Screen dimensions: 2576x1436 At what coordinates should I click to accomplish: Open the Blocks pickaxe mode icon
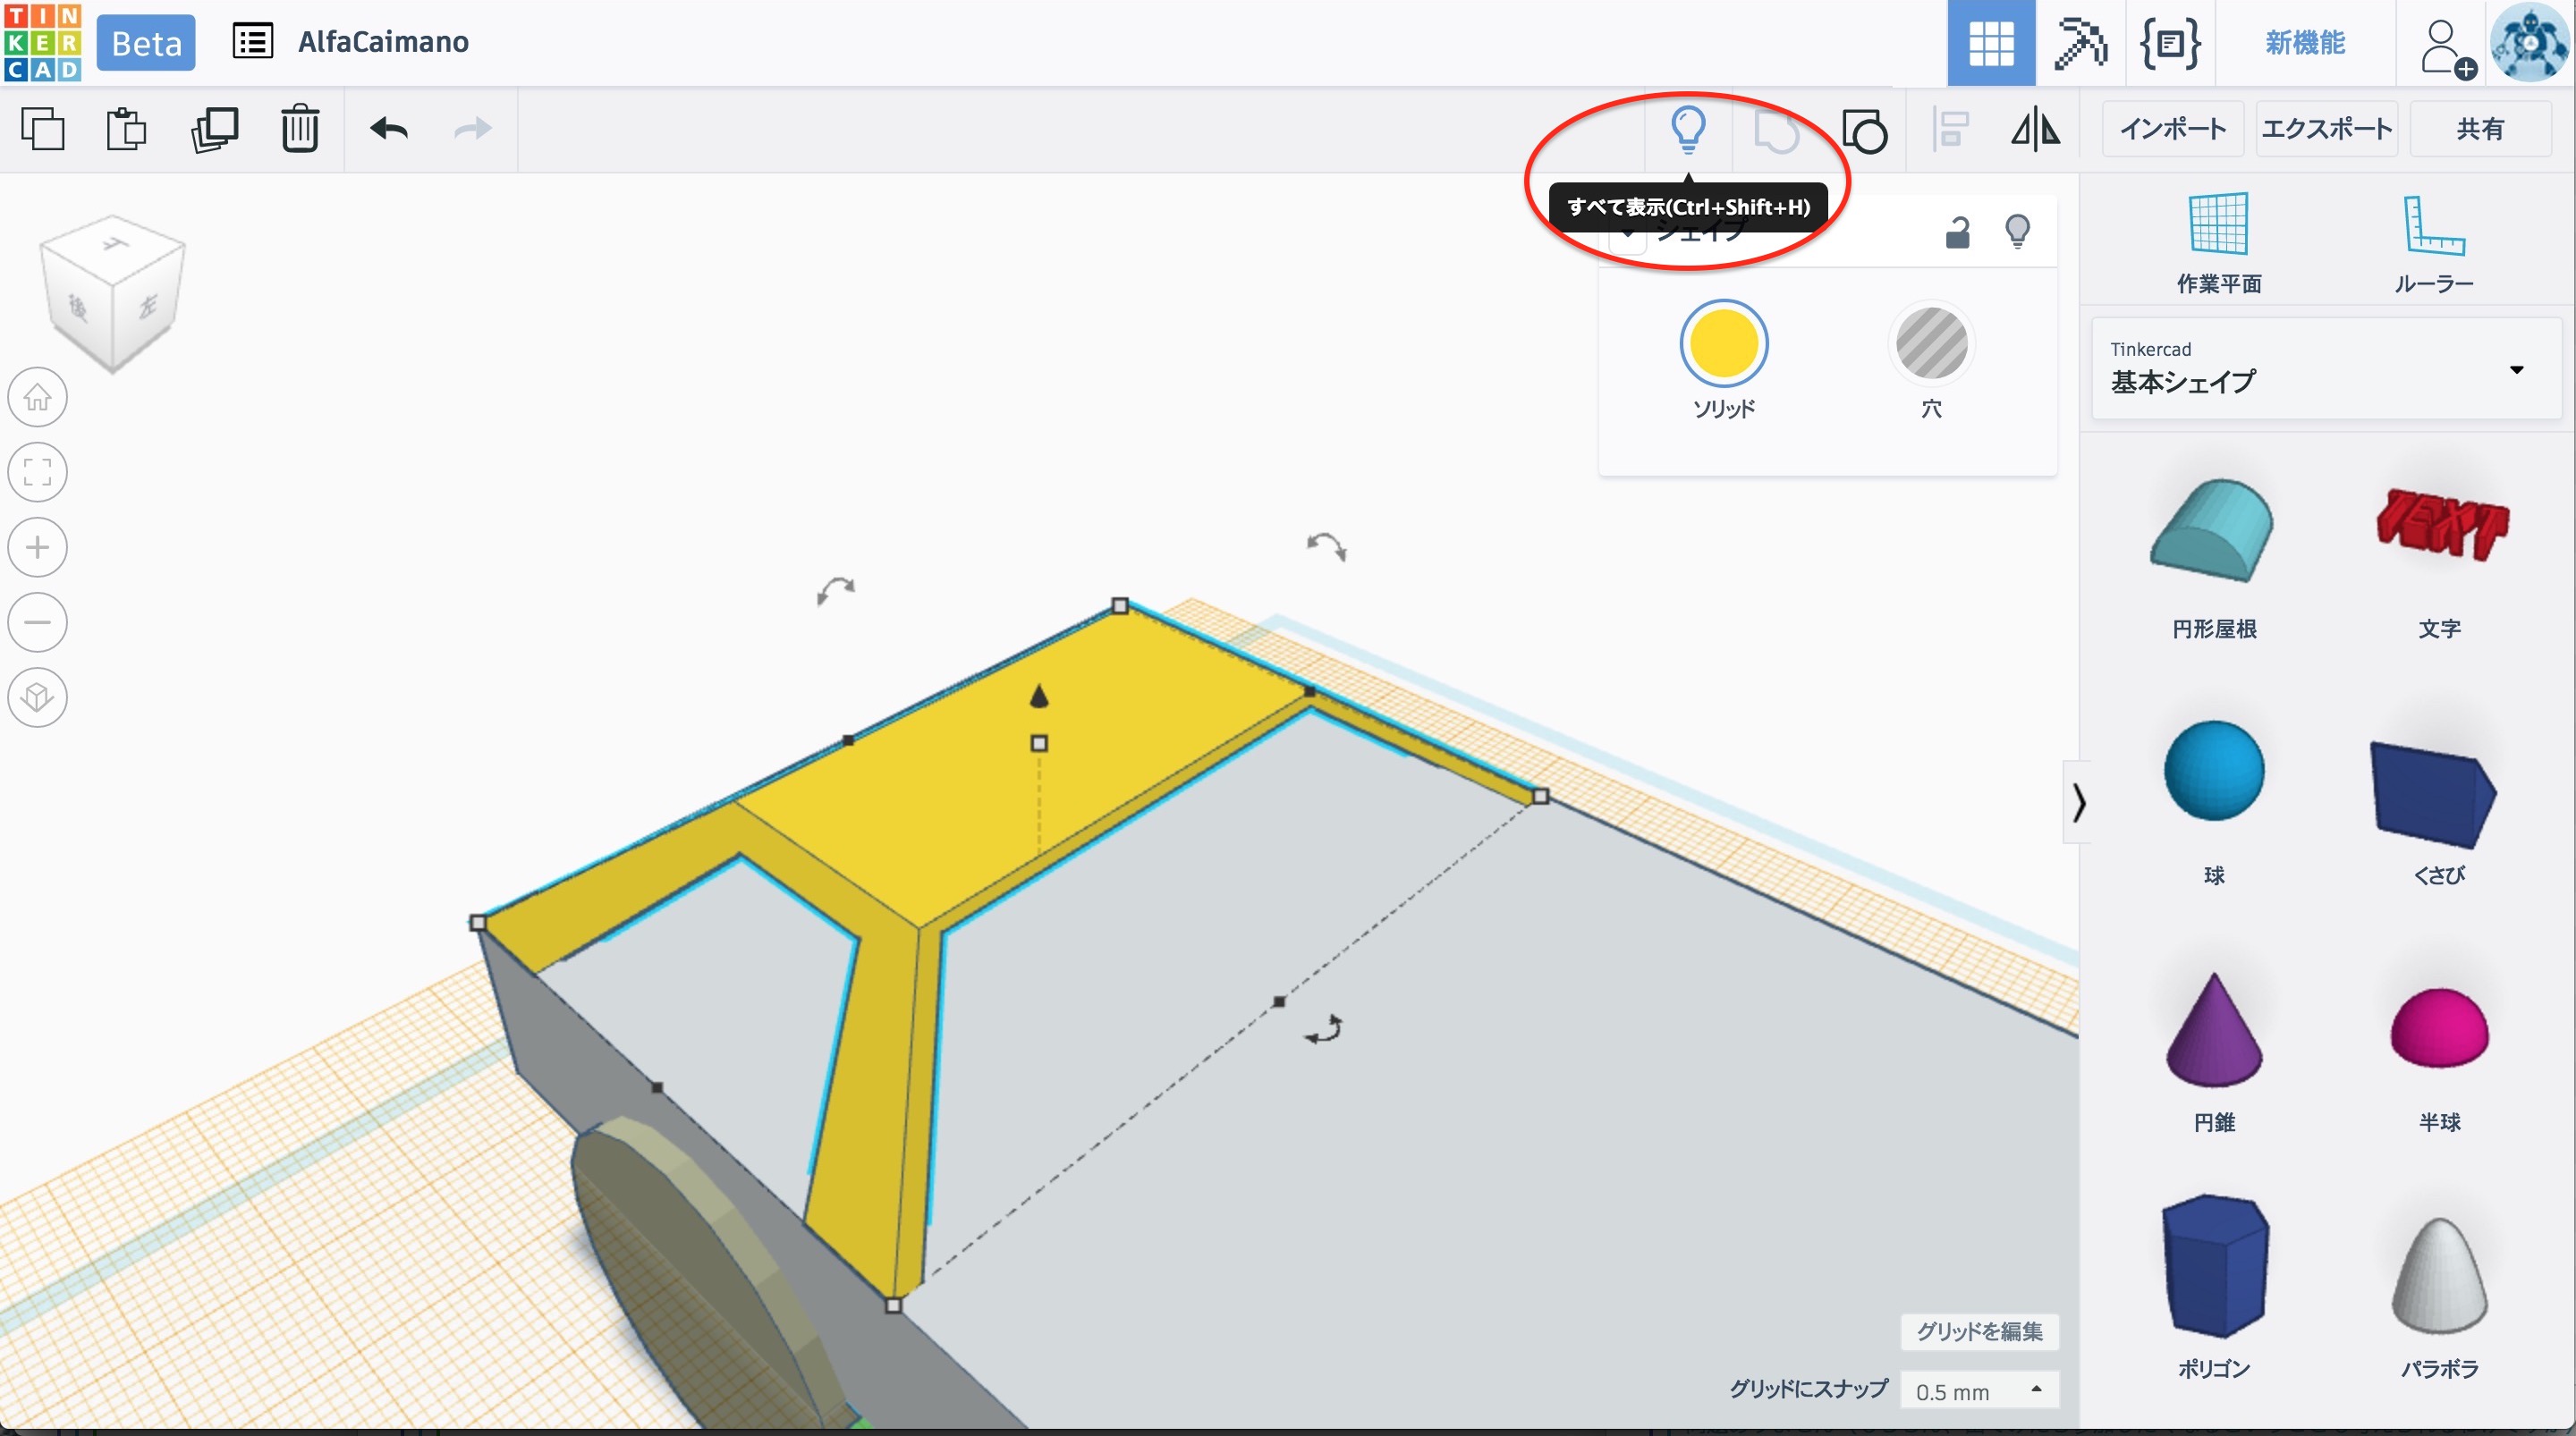coord(2080,43)
